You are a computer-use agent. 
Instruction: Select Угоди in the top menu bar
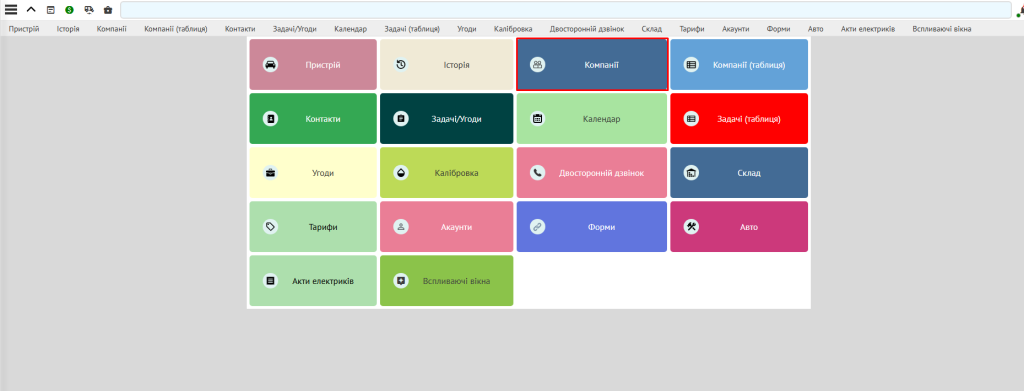(467, 29)
